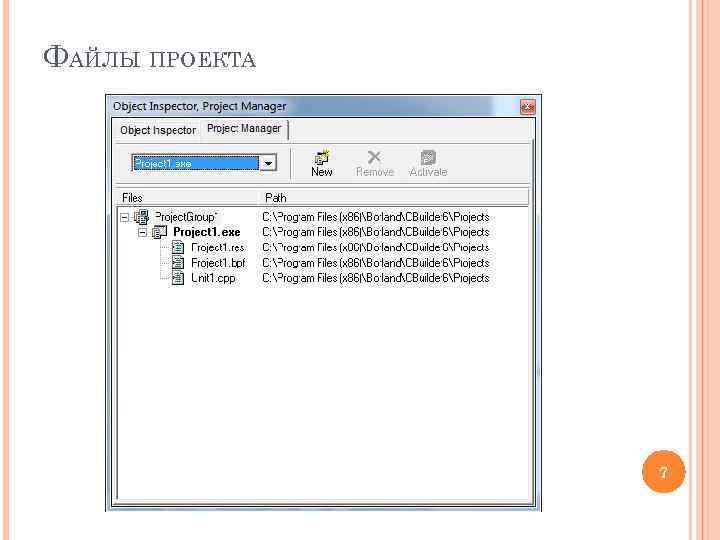Click the Remove button label

[x=375, y=172]
